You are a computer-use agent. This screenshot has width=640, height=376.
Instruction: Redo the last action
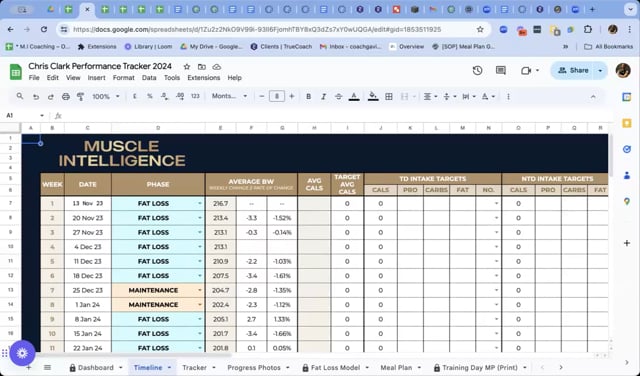click(x=51, y=97)
